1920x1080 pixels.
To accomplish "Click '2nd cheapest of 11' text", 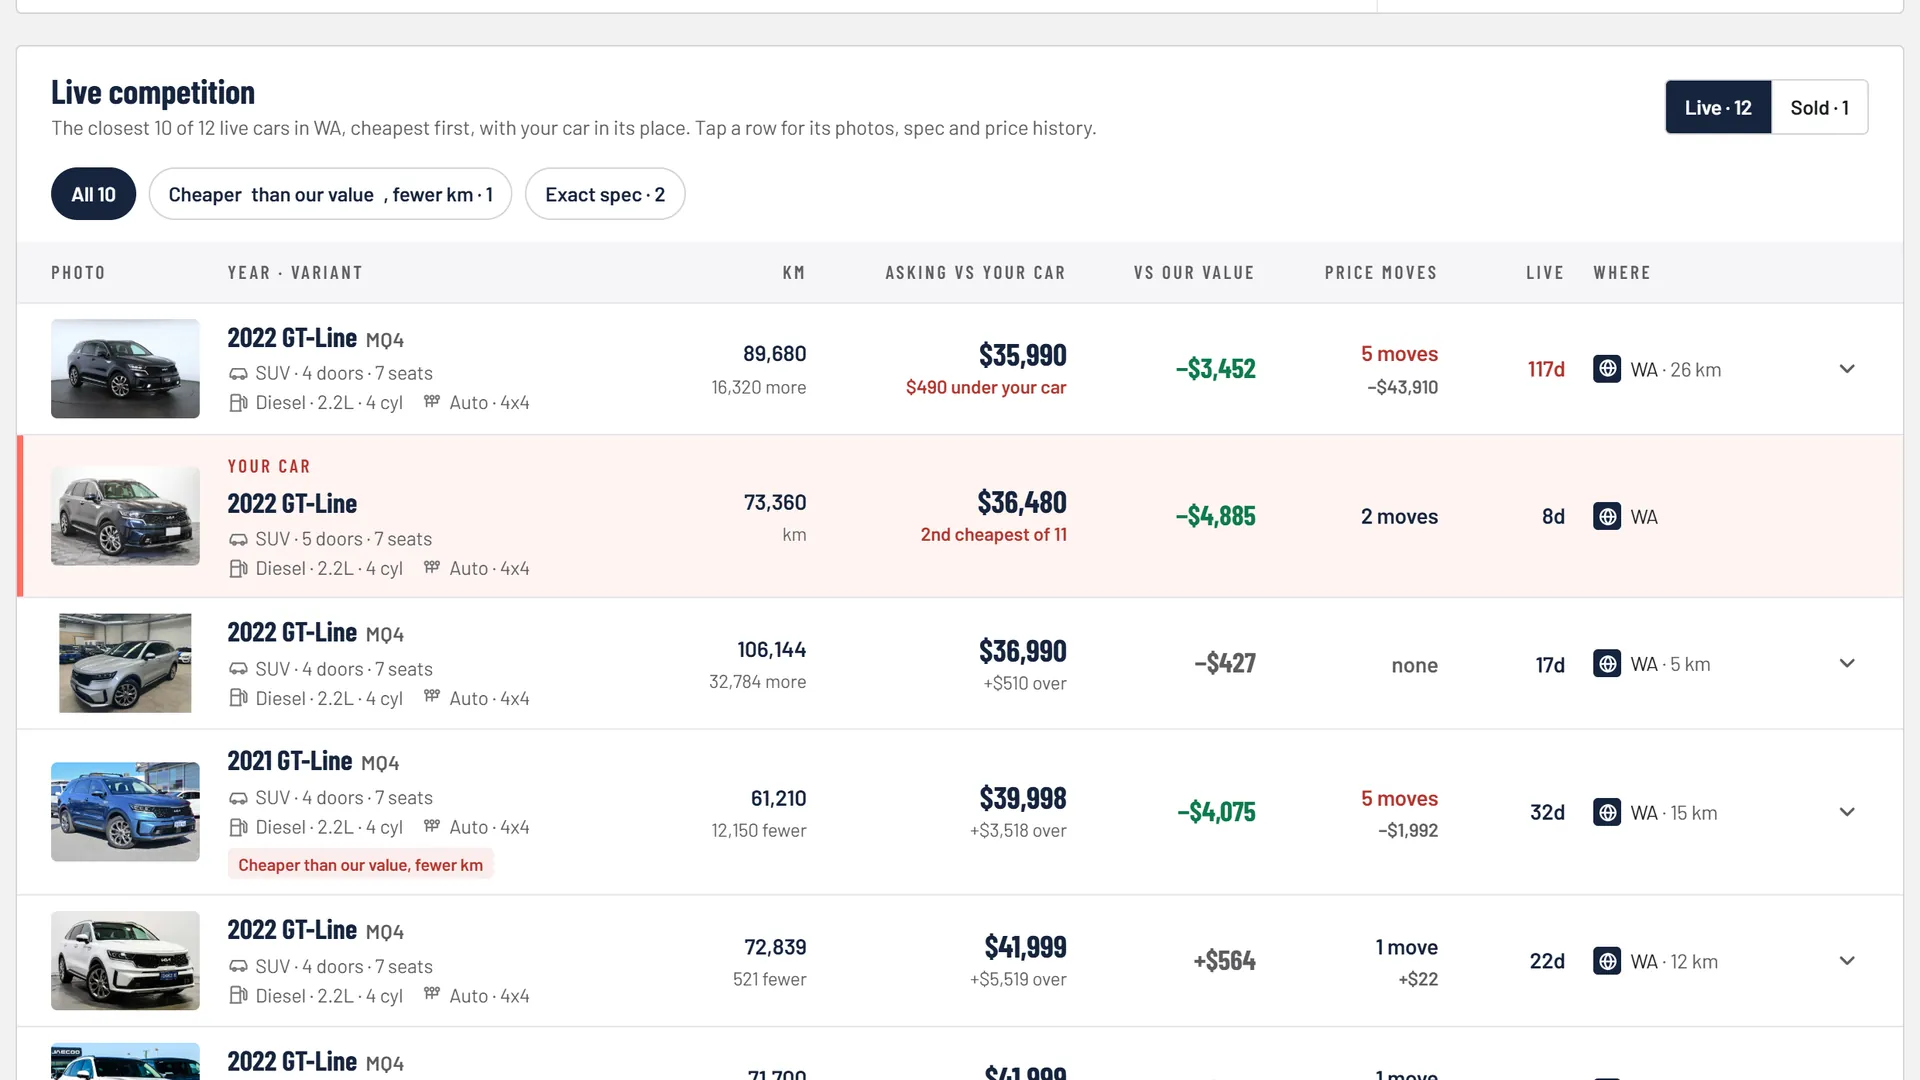I will tap(994, 535).
